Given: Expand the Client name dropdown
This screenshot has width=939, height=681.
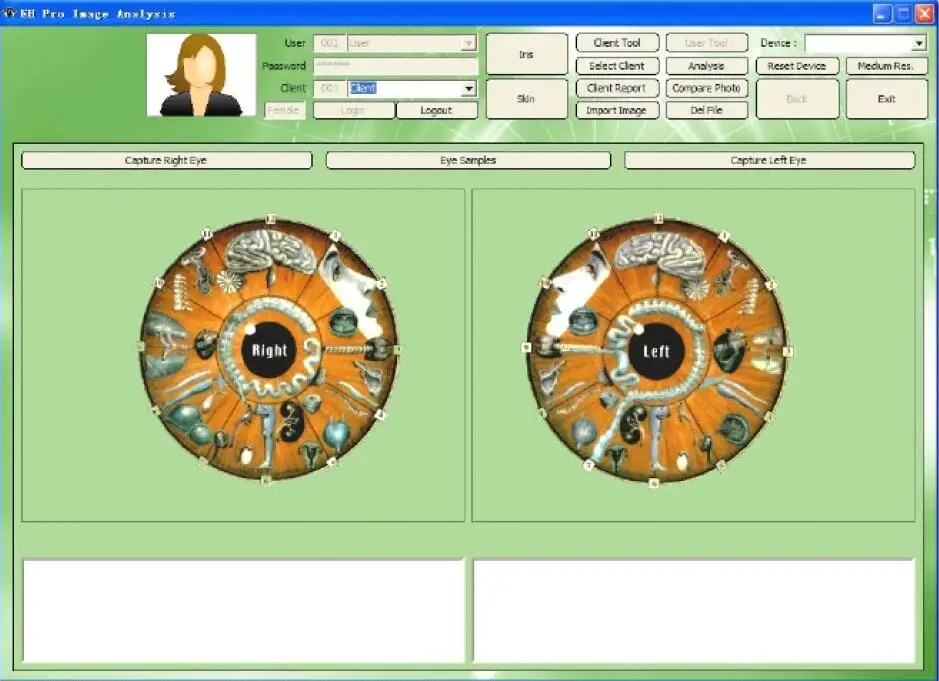Looking at the screenshot, I should click(x=469, y=89).
